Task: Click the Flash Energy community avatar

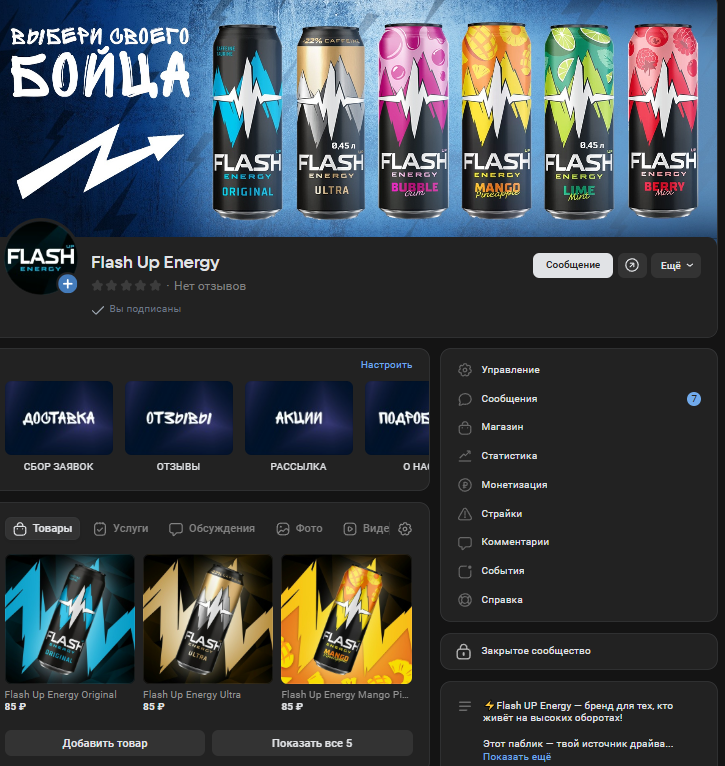Action: [x=41, y=257]
